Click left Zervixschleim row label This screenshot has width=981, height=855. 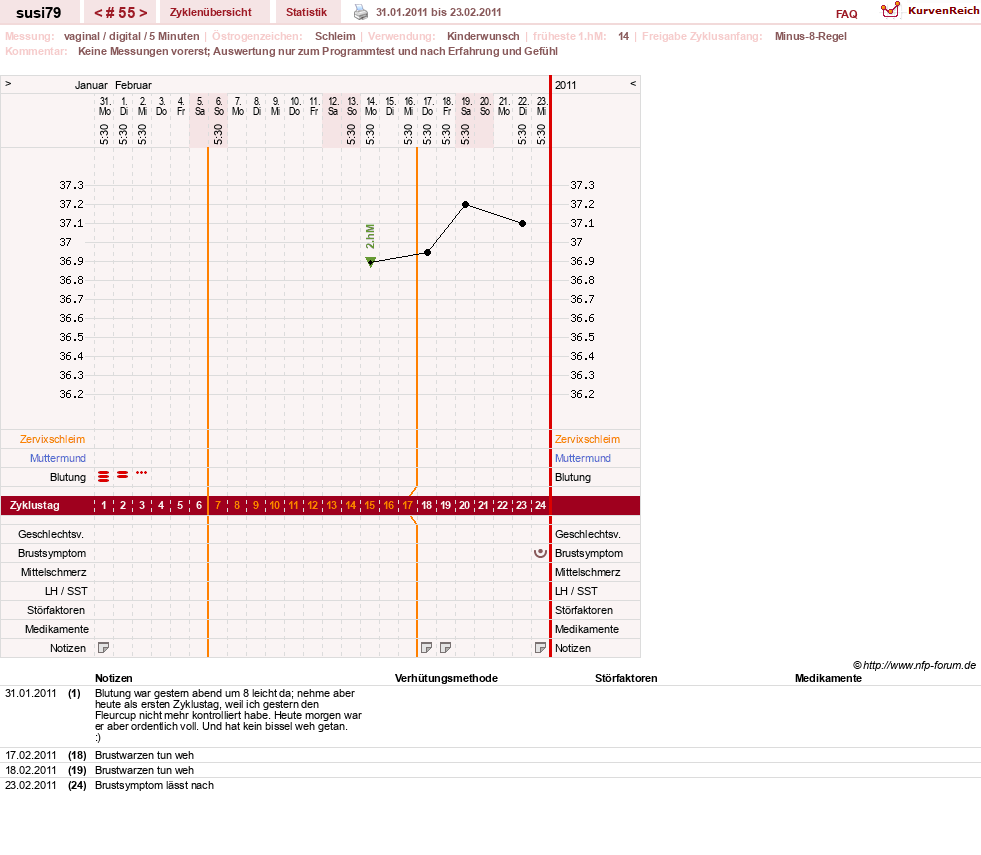tap(53, 439)
